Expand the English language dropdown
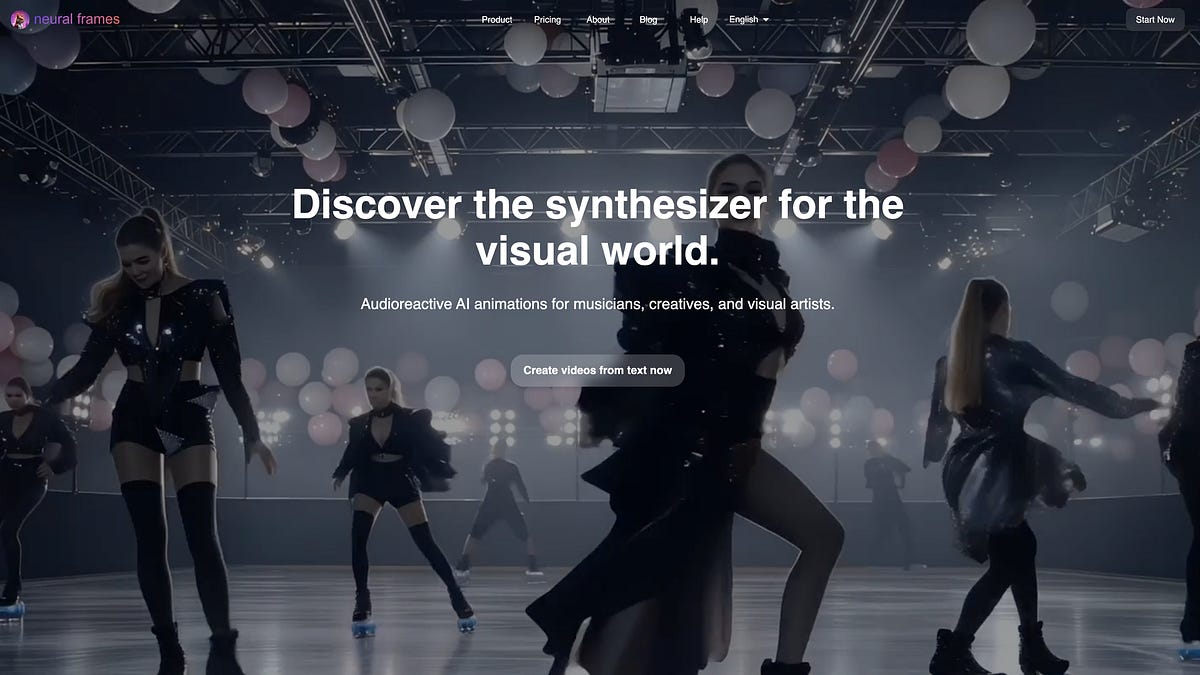 [x=749, y=20]
